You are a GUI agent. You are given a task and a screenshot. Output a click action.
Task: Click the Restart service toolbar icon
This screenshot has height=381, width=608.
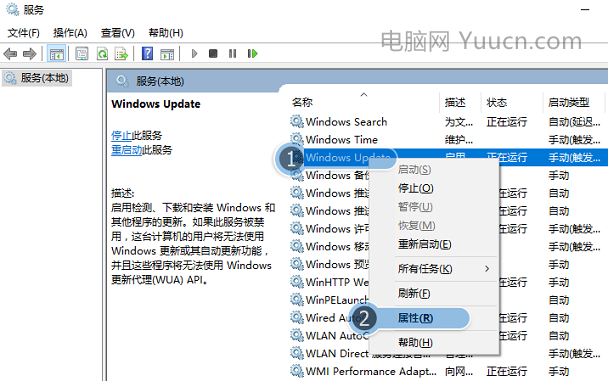tap(252, 53)
